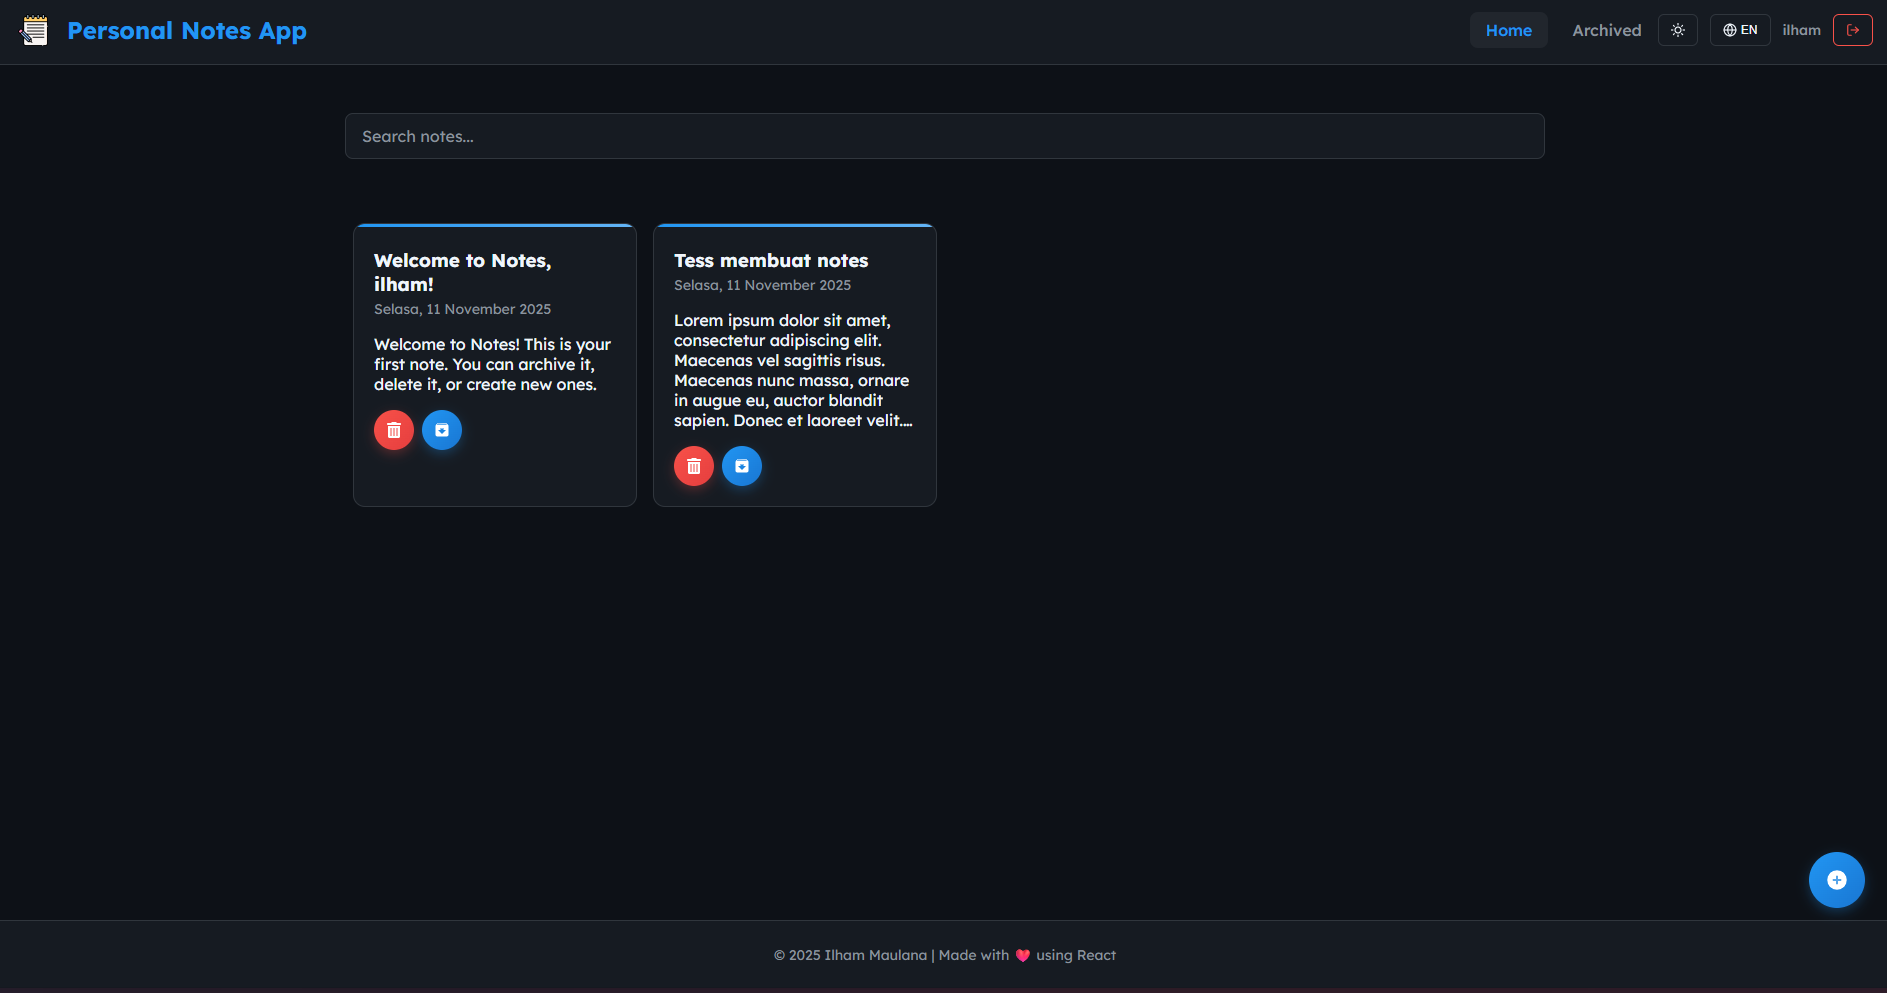Archive the Tess membuat notes note
The image size is (1887, 993).
click(x=742, y=466)
